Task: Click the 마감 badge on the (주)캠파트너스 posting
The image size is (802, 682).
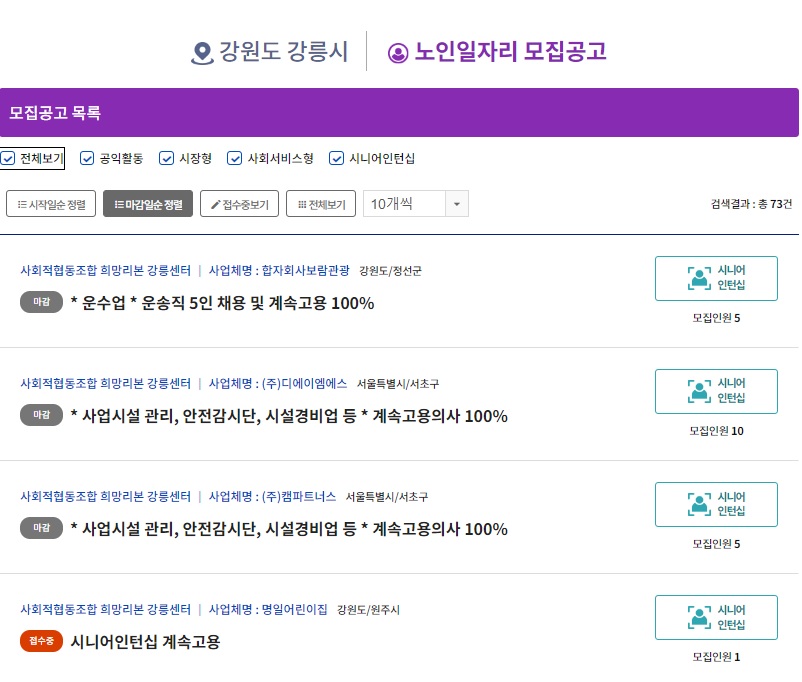Action: (x=41, y=528)
